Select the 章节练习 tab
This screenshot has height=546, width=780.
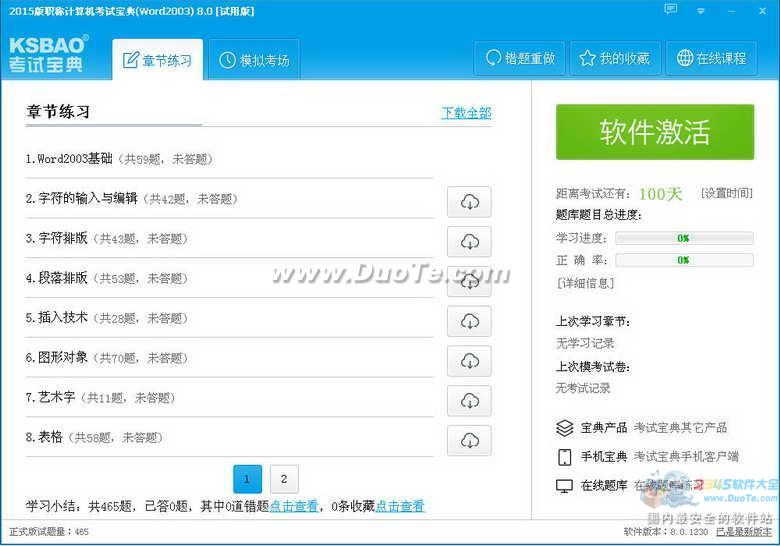[157, 60]
